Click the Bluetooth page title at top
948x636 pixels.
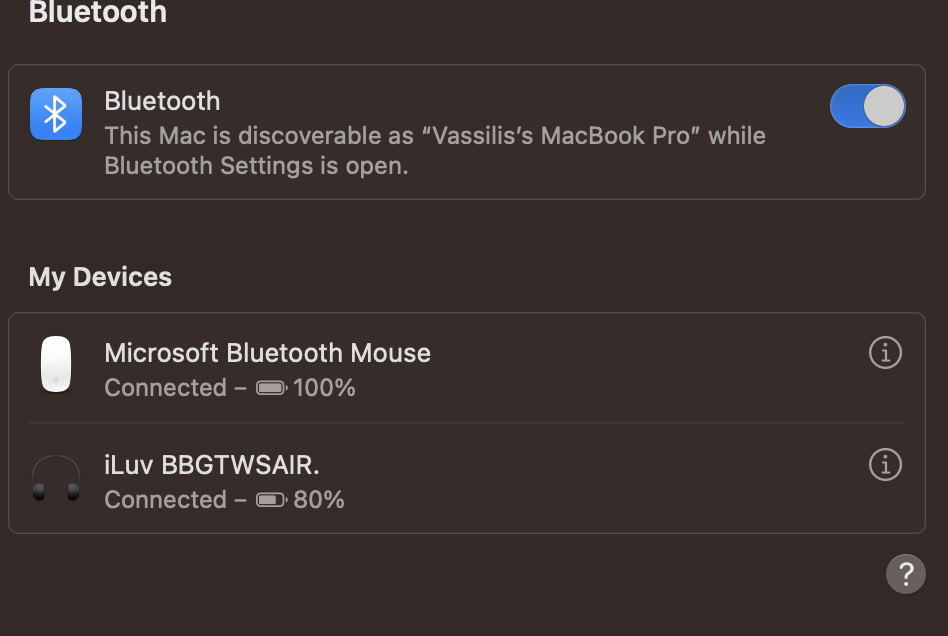coord(98,13)
